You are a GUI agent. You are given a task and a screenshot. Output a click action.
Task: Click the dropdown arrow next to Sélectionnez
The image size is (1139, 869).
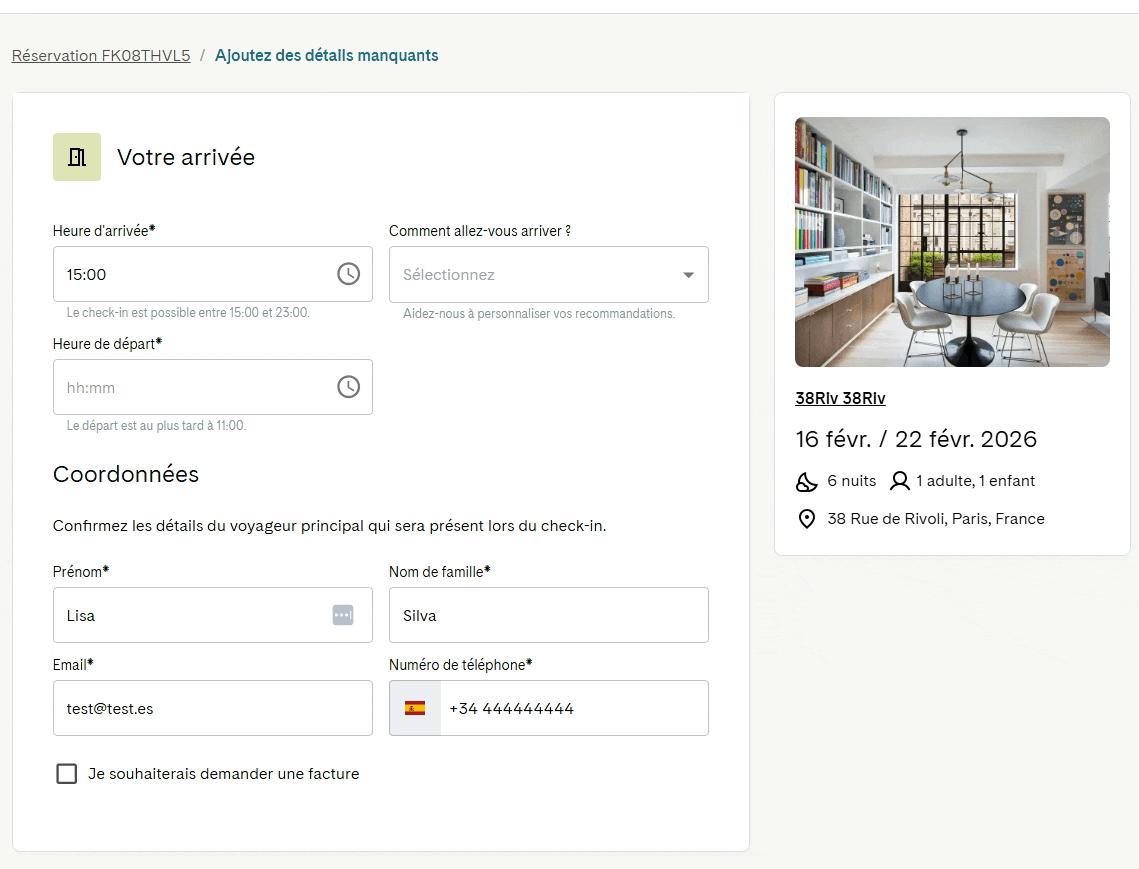coord(689,275)
